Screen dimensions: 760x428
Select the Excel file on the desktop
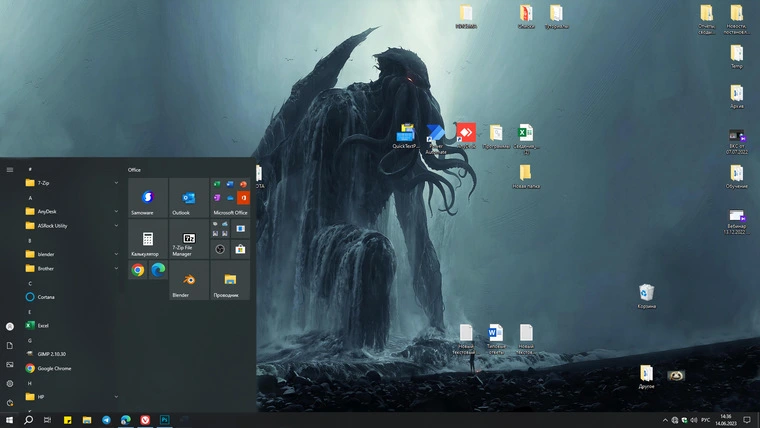pos(526,139)
